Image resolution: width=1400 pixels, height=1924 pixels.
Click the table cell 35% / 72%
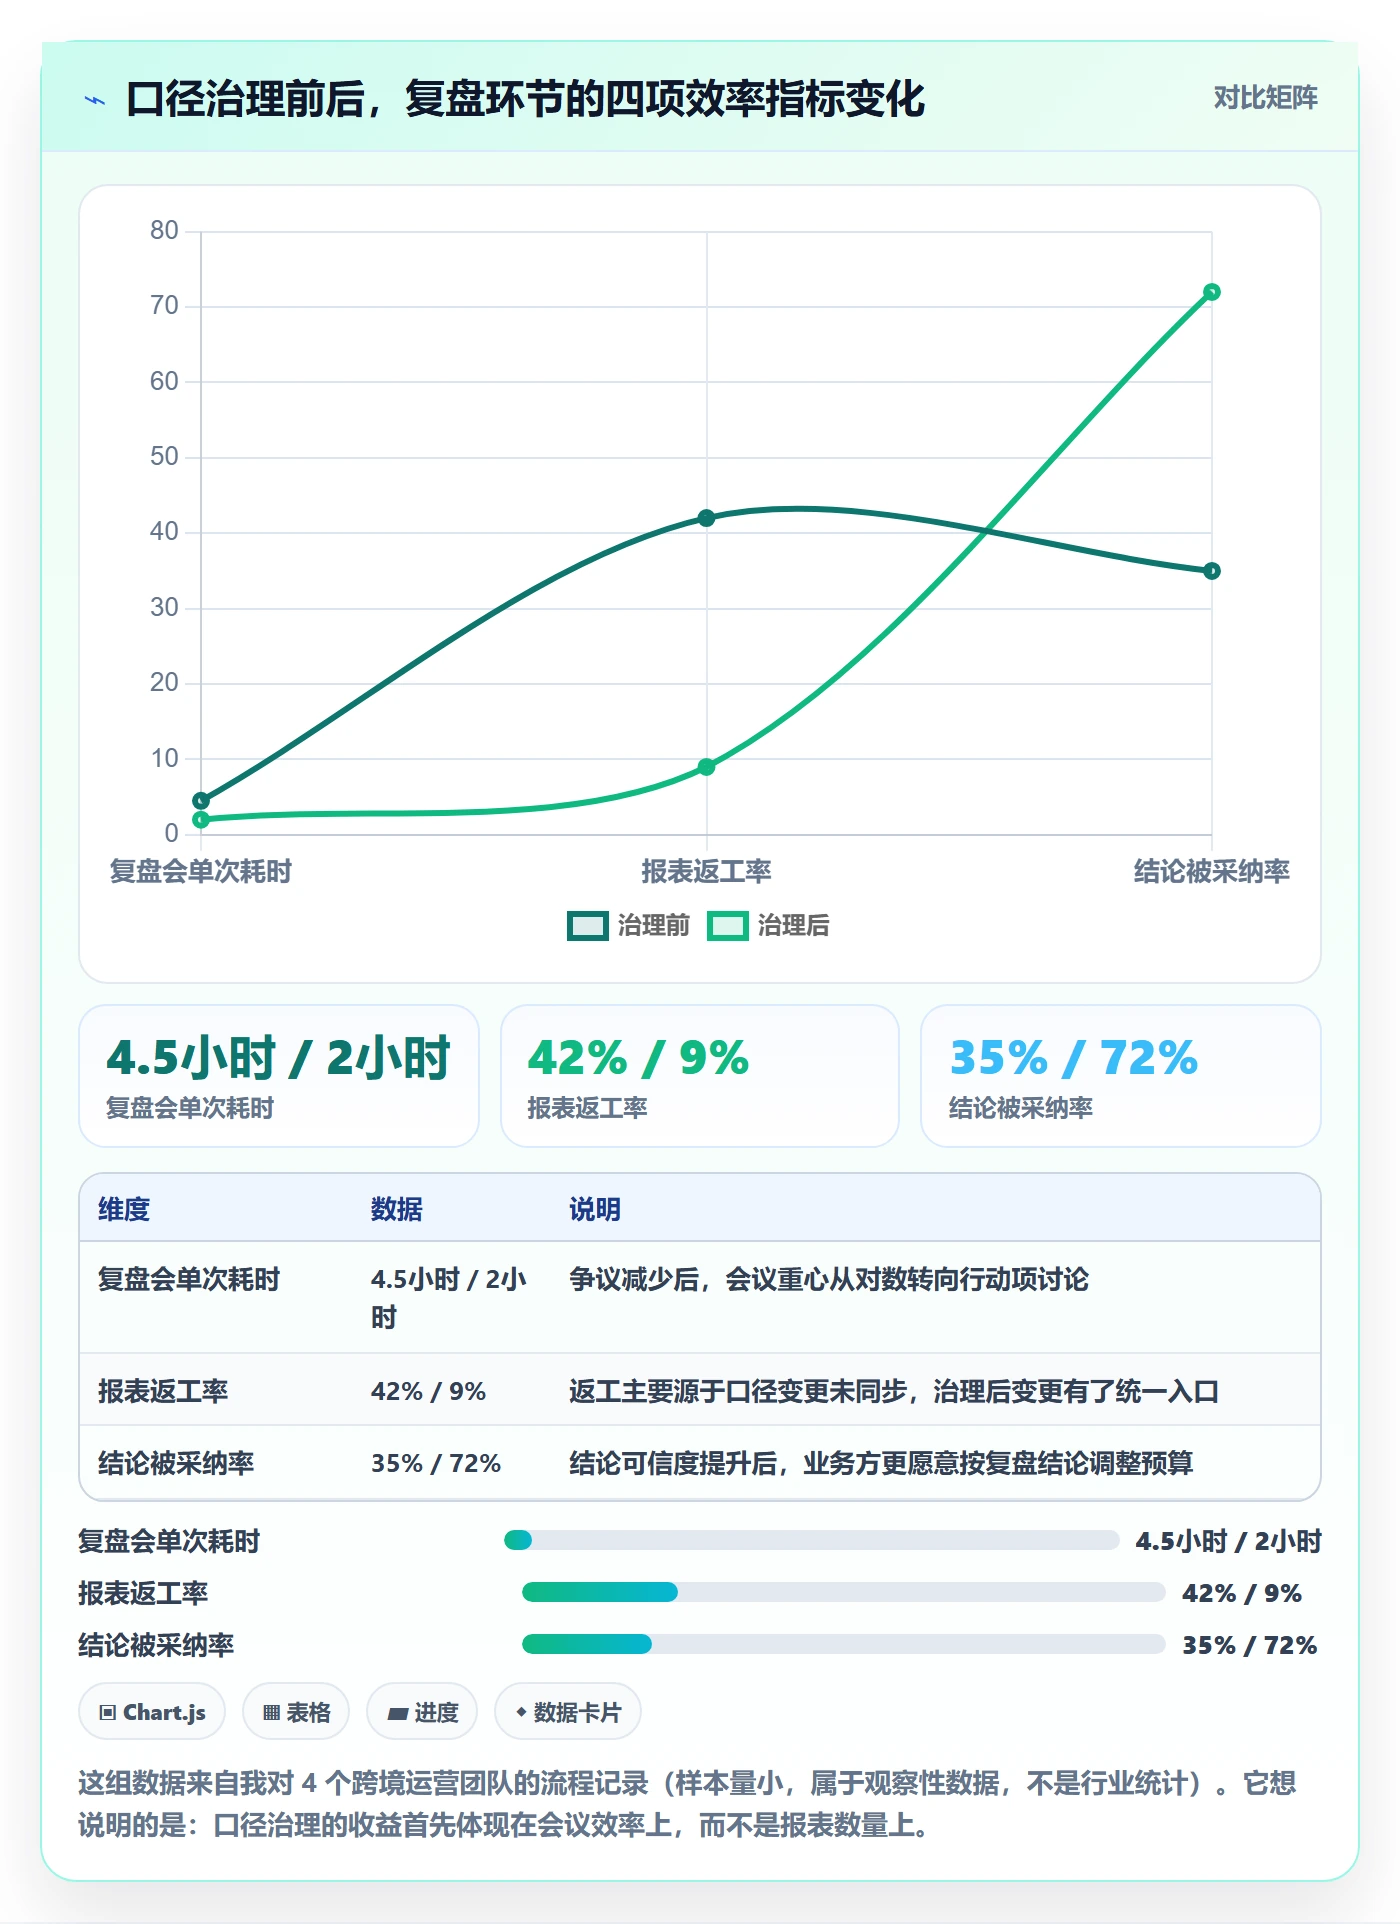(x=435, y=1463)
